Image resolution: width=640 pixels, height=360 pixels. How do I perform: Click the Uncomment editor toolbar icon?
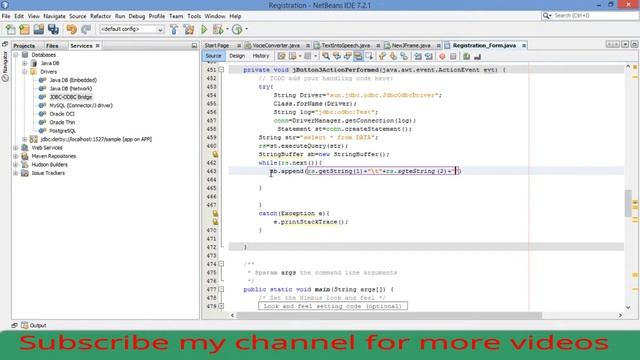[477, 56]
